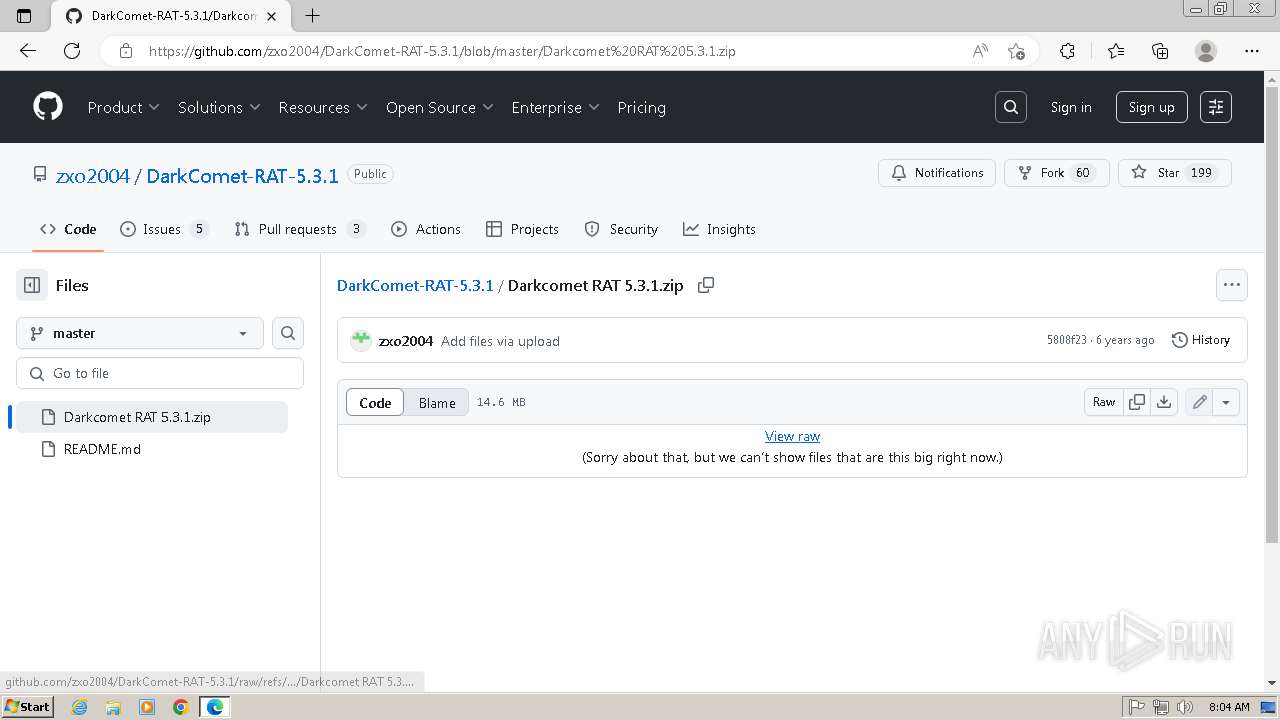Screen dimensions: 1280x720
Task: Expand the Product menu
Action: click(x=124, y=107)
